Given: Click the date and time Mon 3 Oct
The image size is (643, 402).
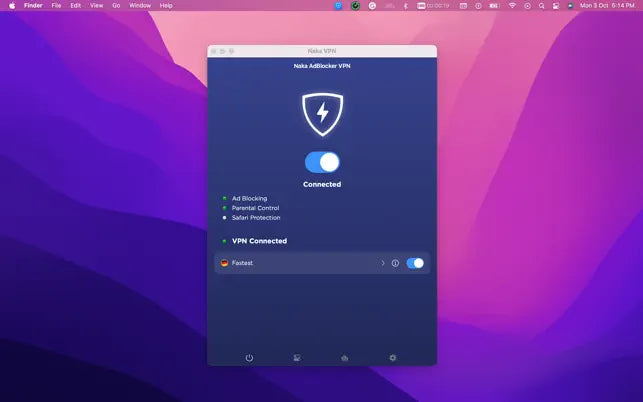Looking at the screenshot, I should tap(607, 6).
